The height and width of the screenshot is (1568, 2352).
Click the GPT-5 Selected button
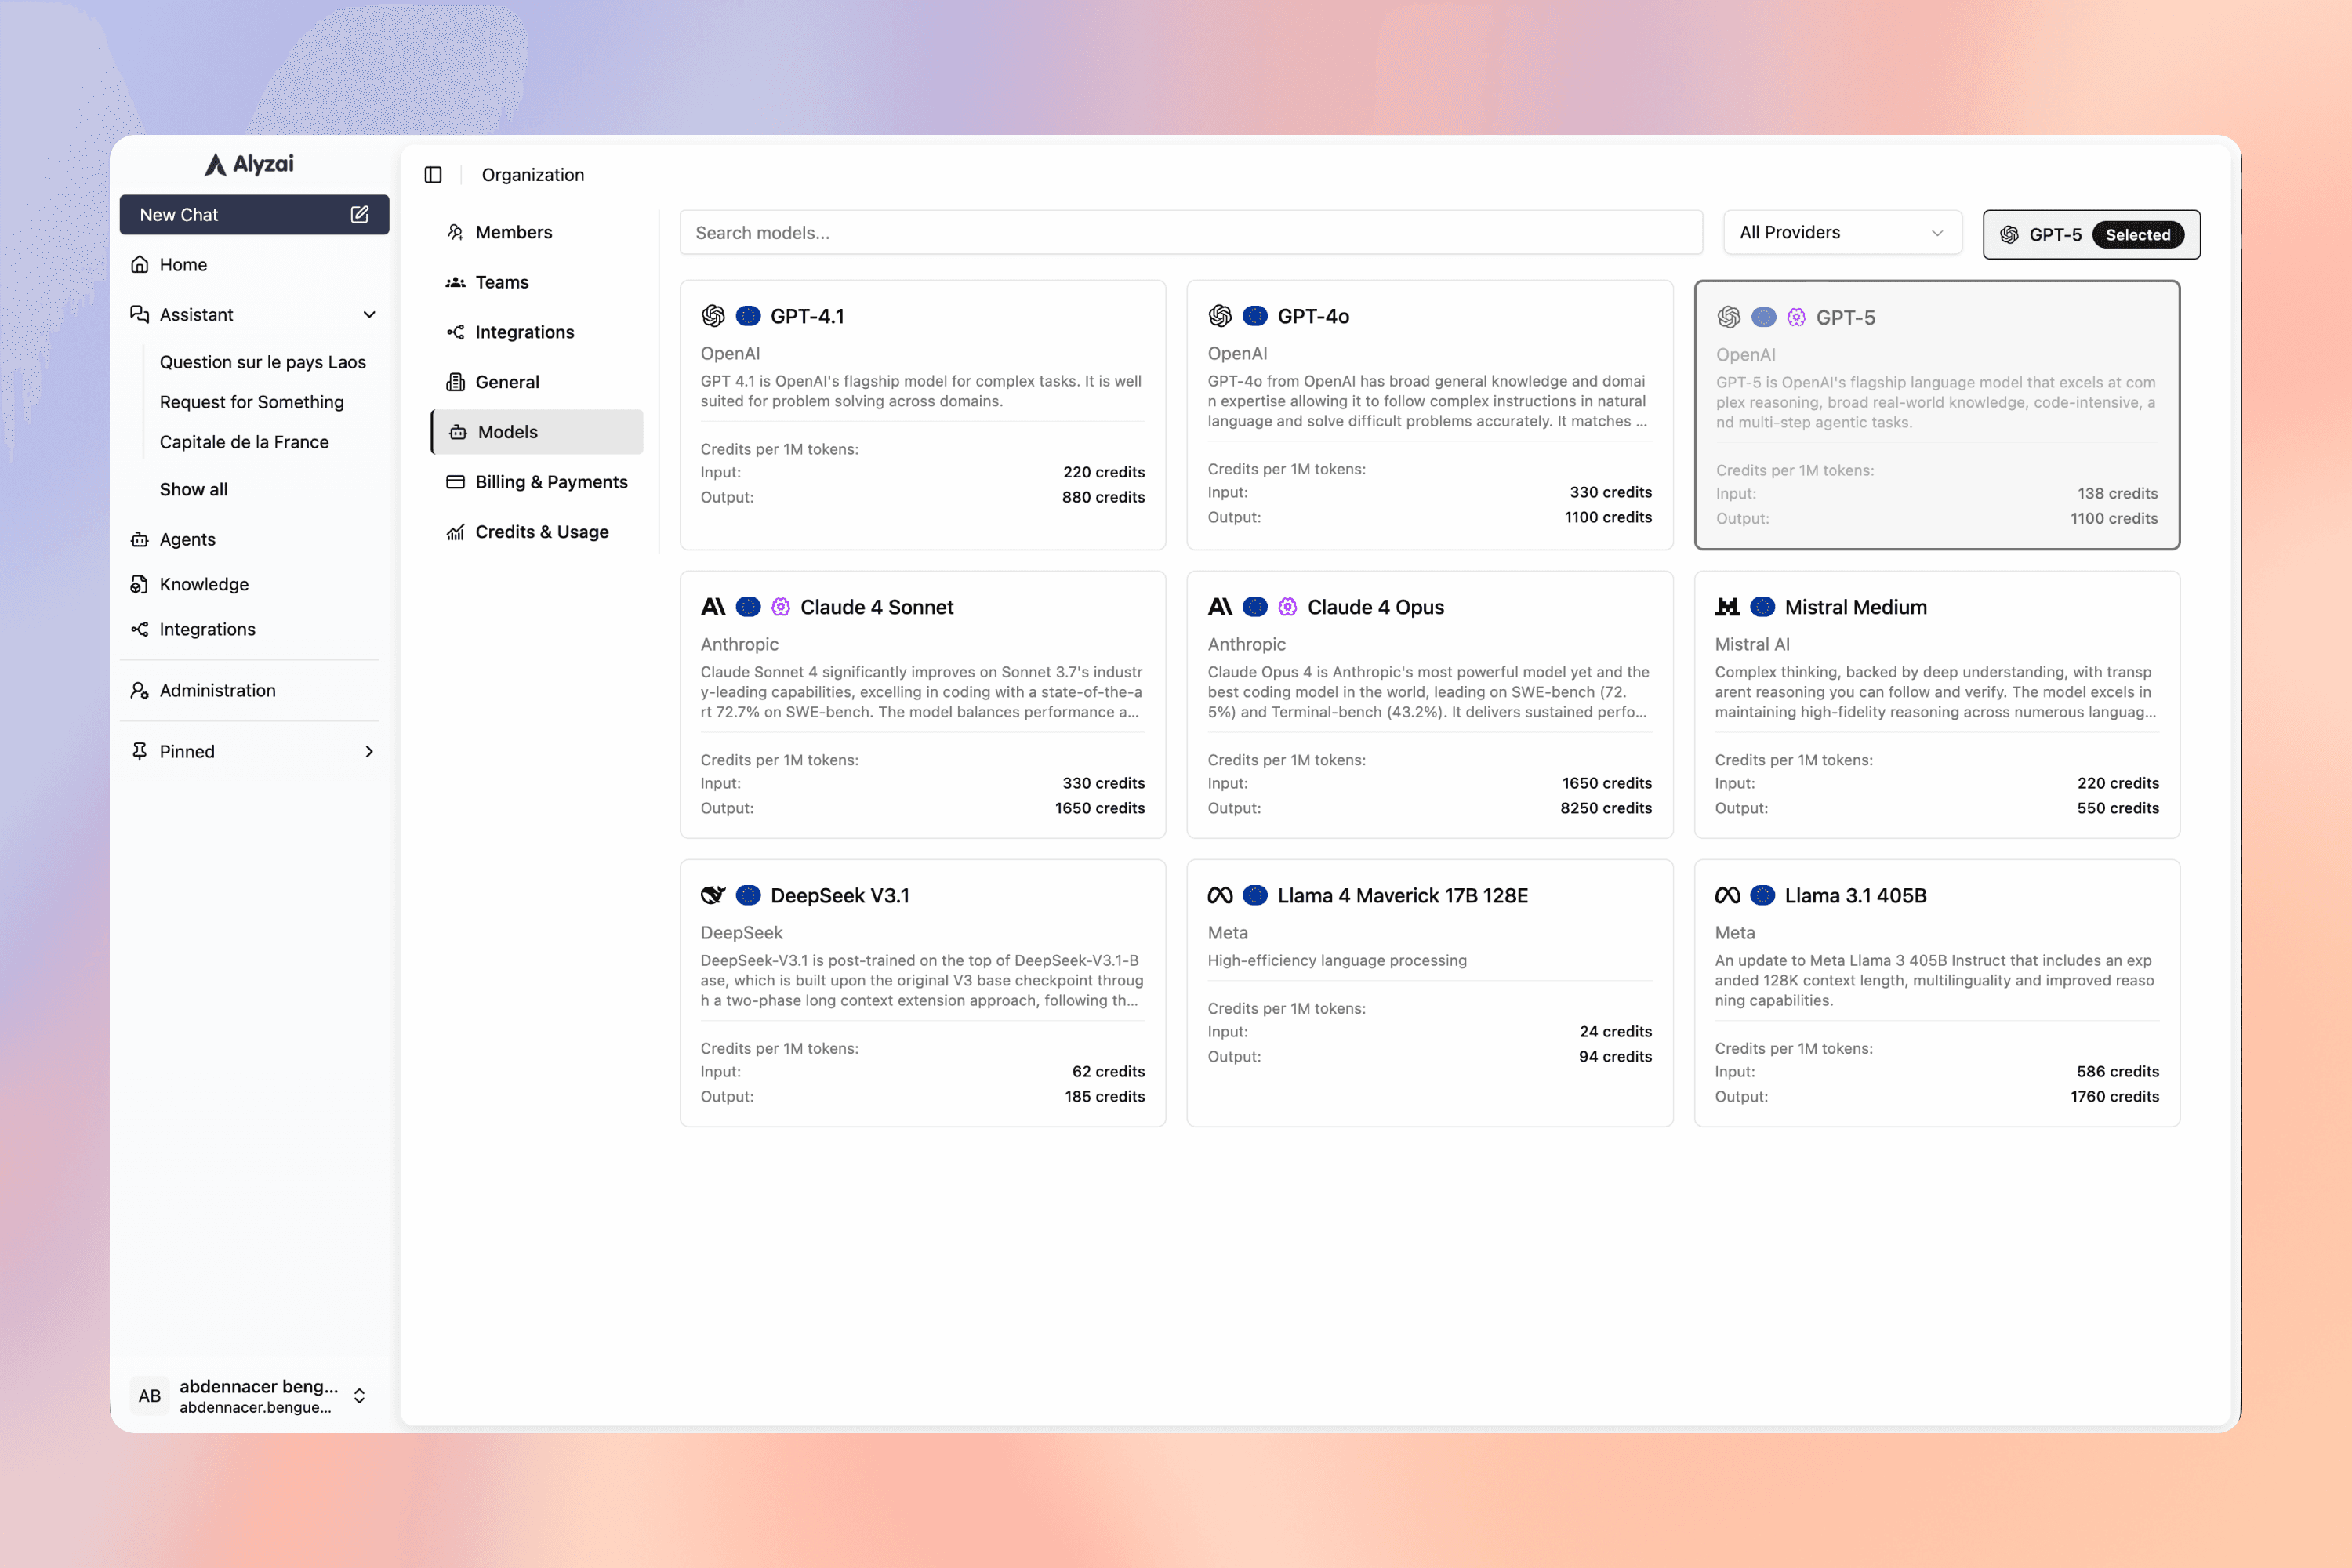click(2090, 235)
